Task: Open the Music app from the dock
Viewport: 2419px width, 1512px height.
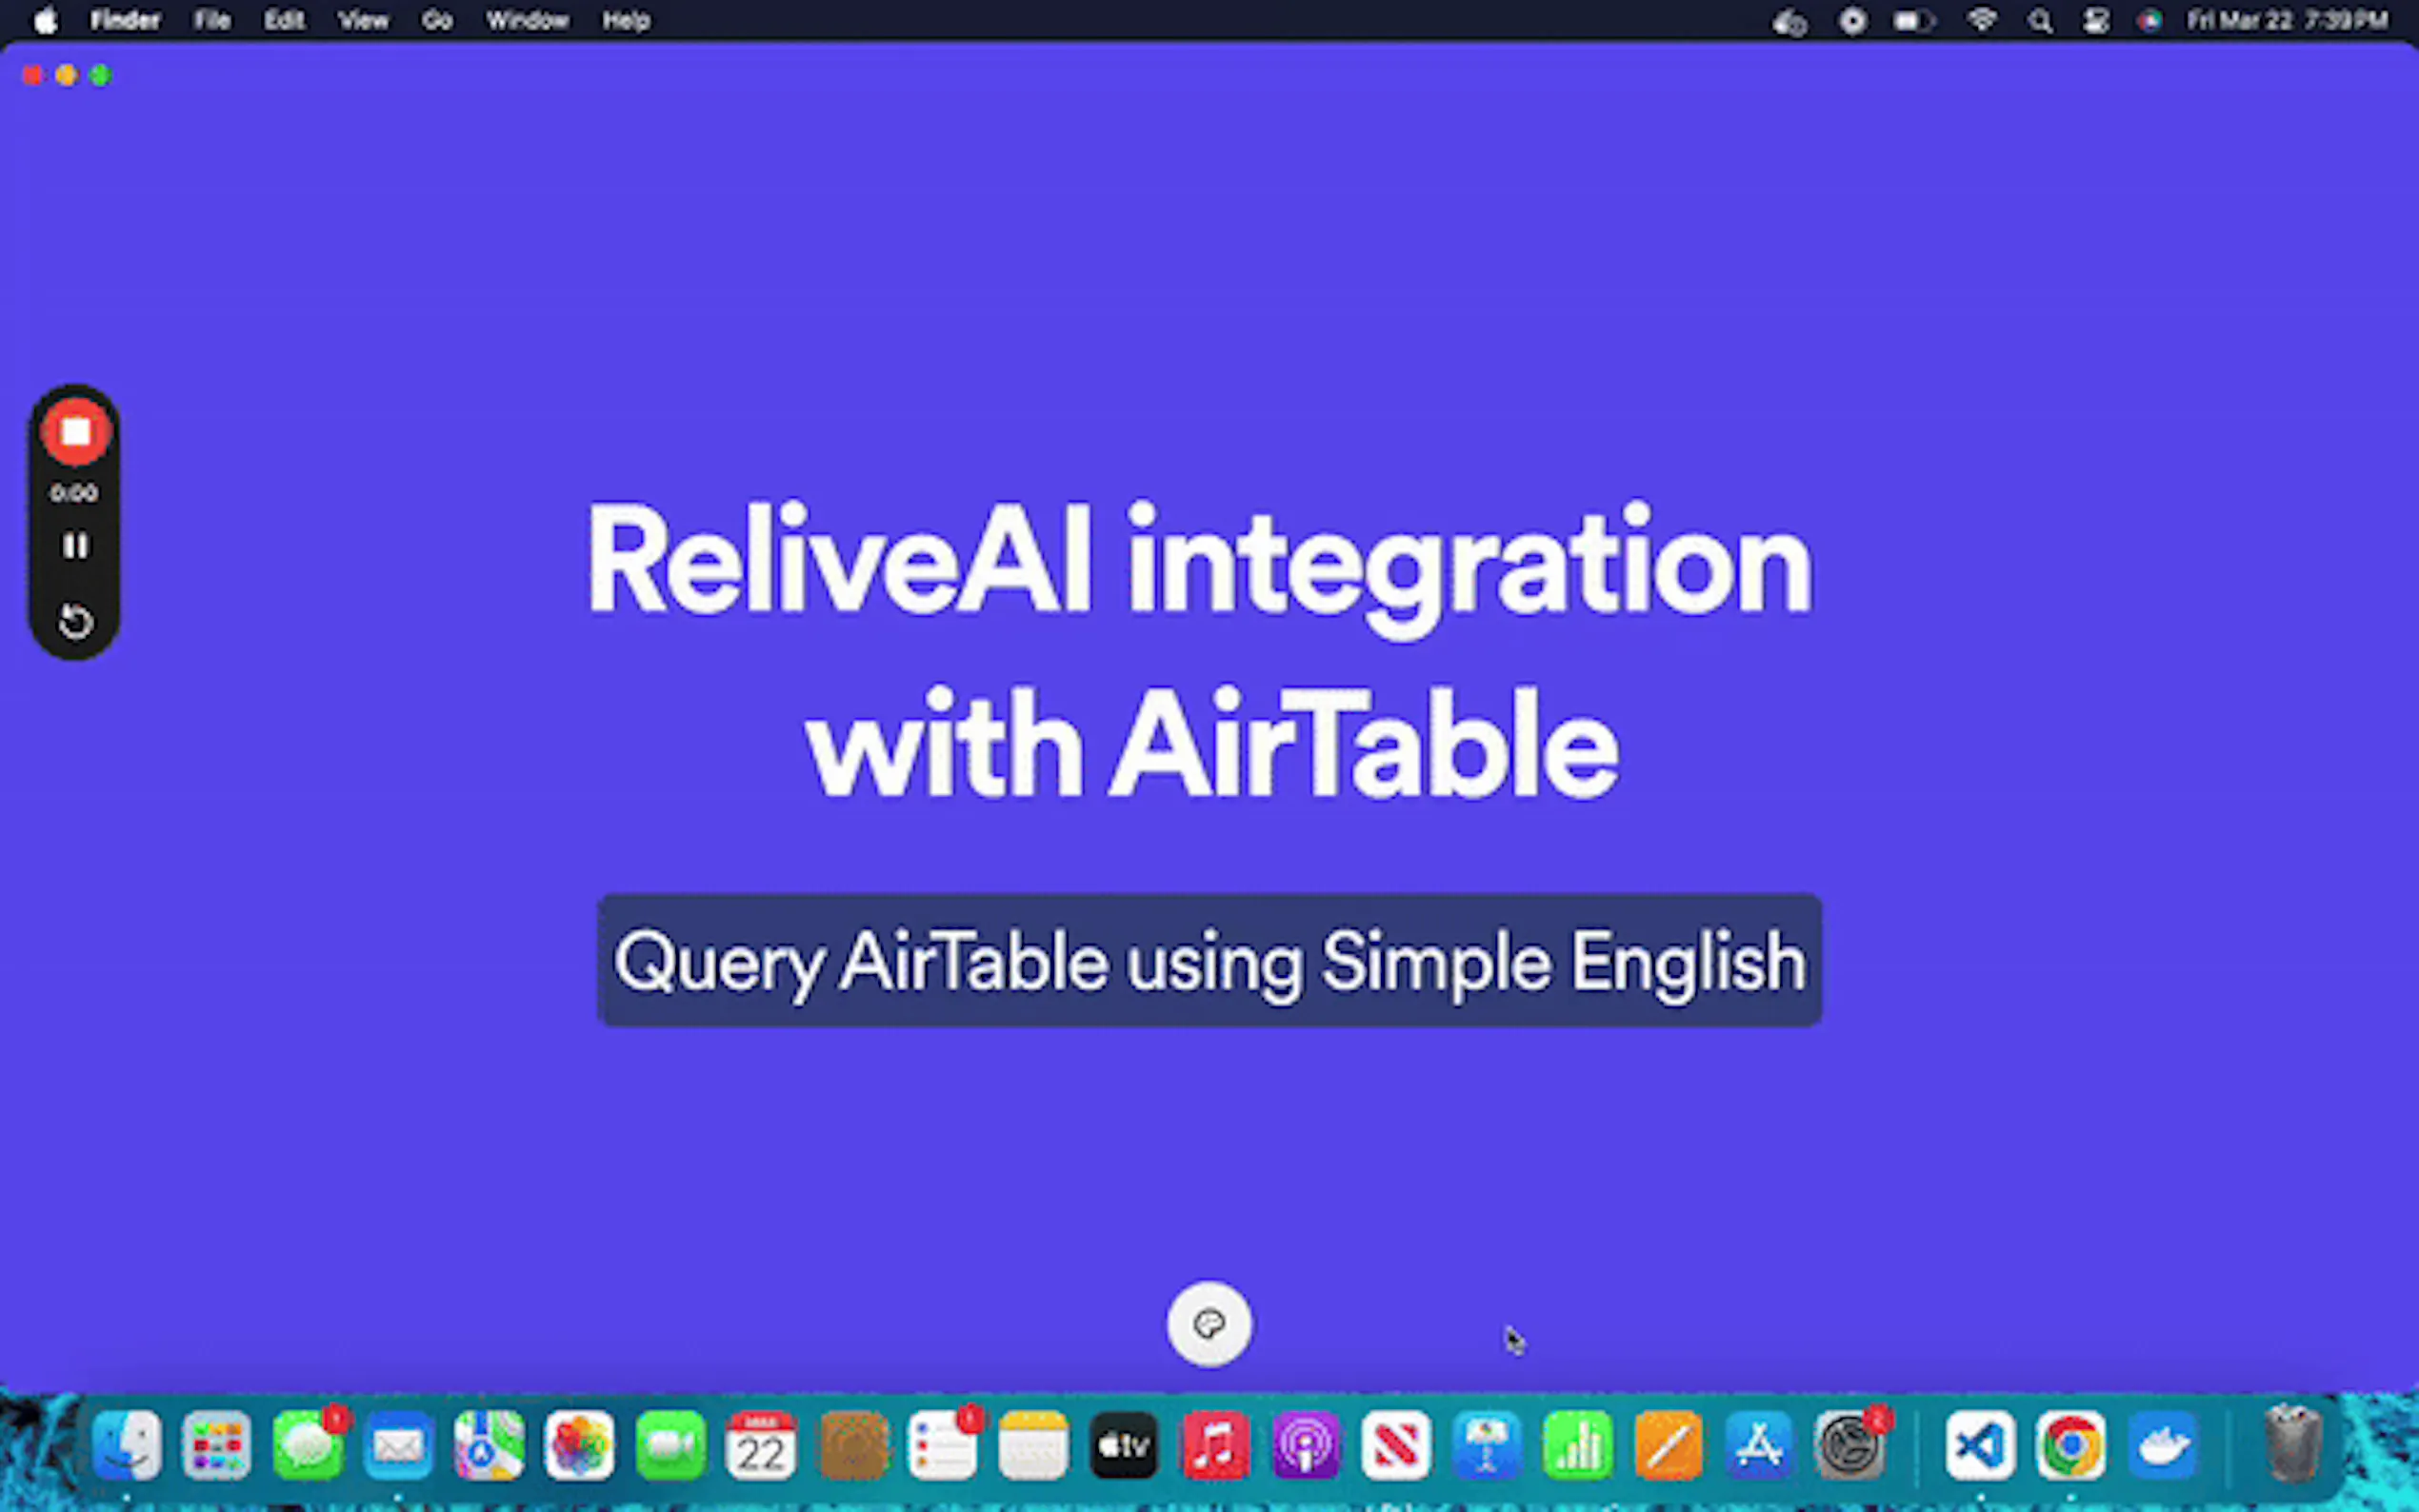Action: click(1215, 1446)
